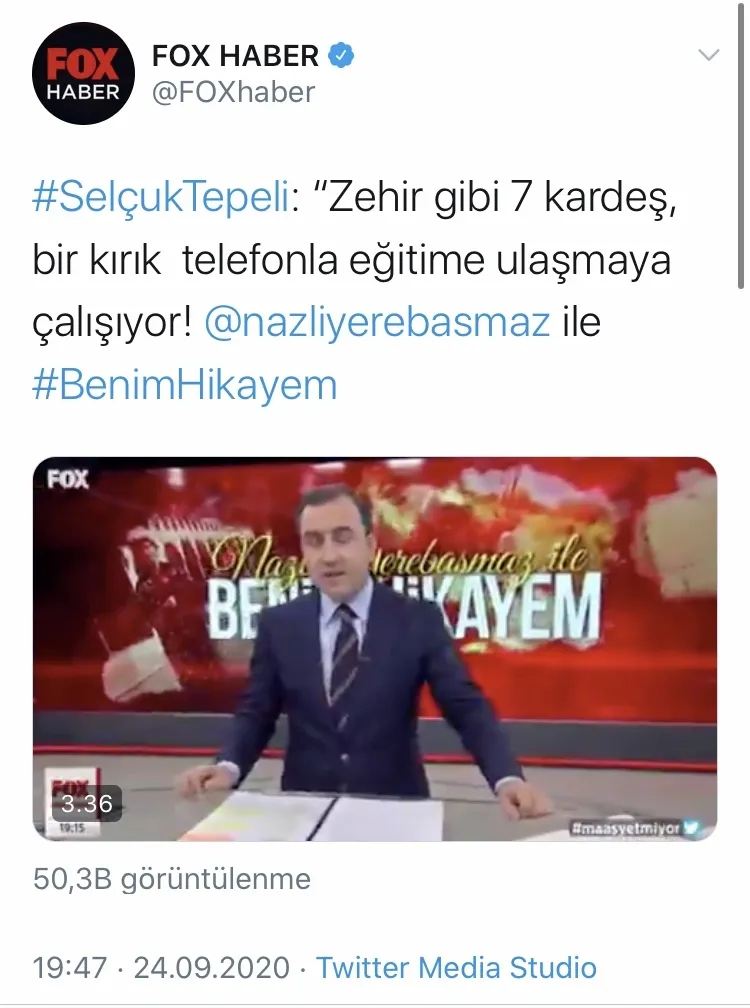Viewport: 750px width, 1008px height.
Task: Open the #BenimHikayem hashtag
Action: tap(185, 384)
